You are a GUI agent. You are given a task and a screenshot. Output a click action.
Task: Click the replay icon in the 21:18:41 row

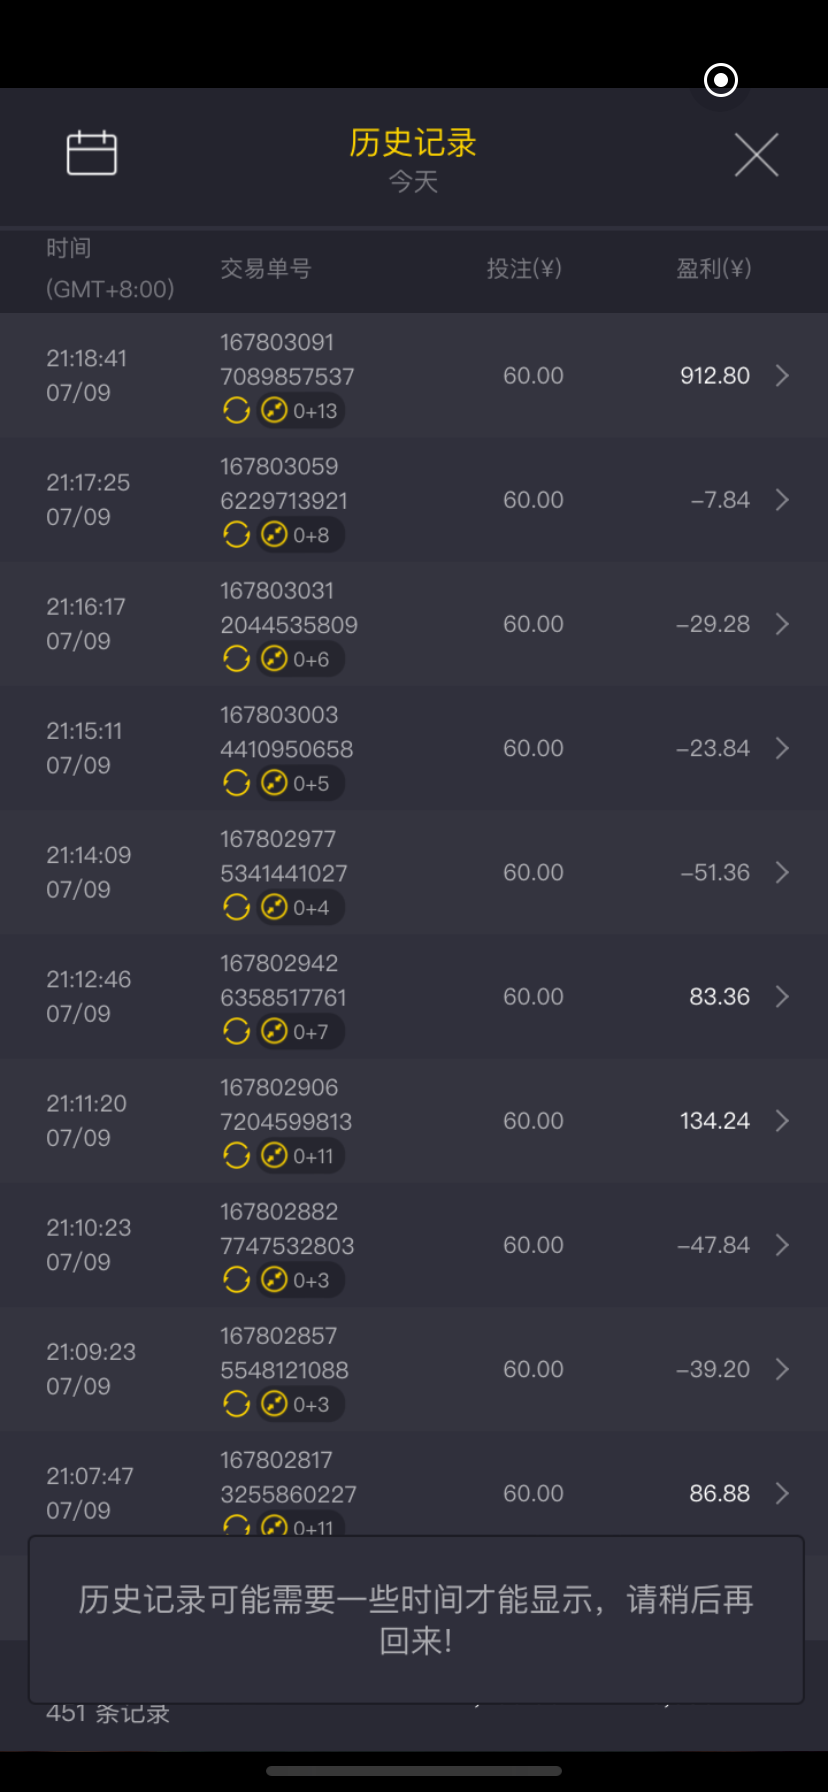(237, 410)
